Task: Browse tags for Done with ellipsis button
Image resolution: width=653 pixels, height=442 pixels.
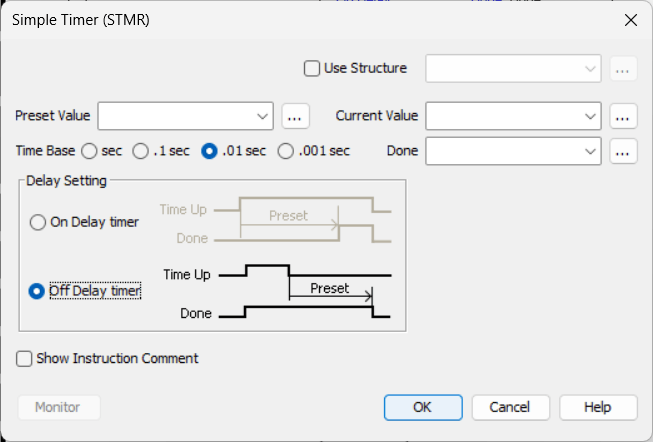Action: point(623,151)
